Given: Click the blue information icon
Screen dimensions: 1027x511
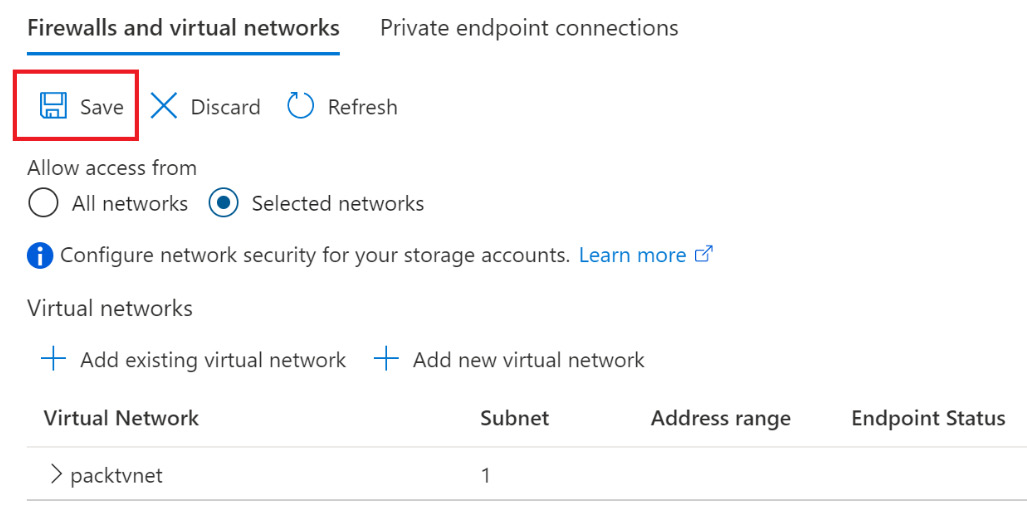Looking at the screenshot, I should (40, 256).
